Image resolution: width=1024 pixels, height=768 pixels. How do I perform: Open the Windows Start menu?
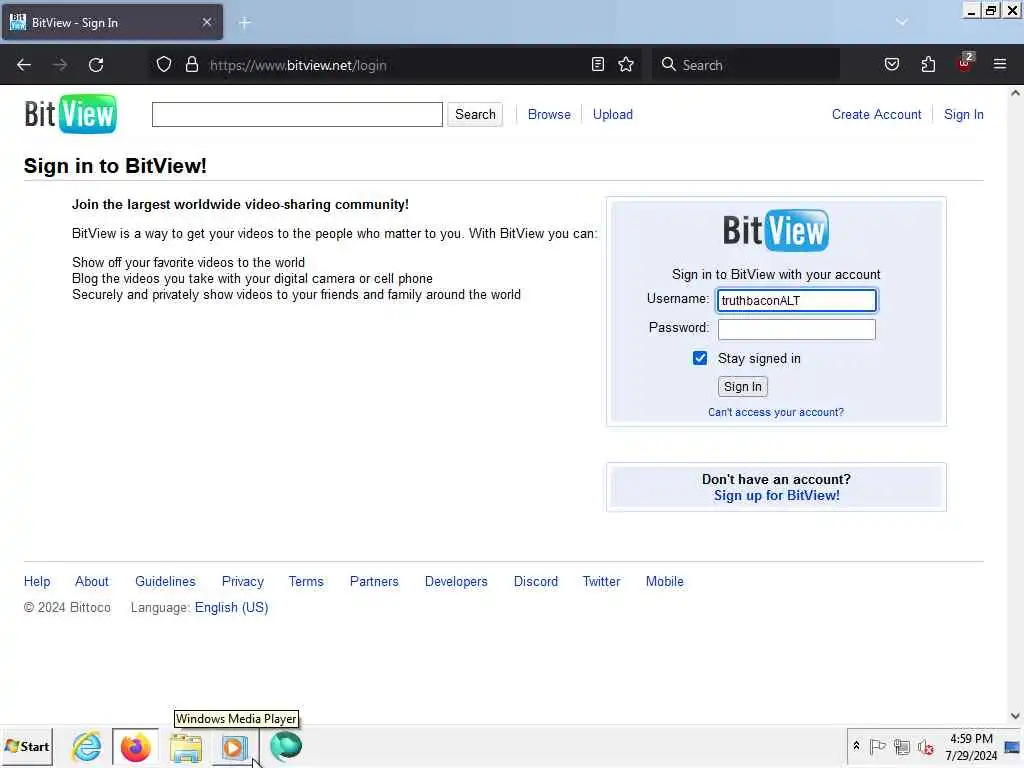[x=27, y=746]
